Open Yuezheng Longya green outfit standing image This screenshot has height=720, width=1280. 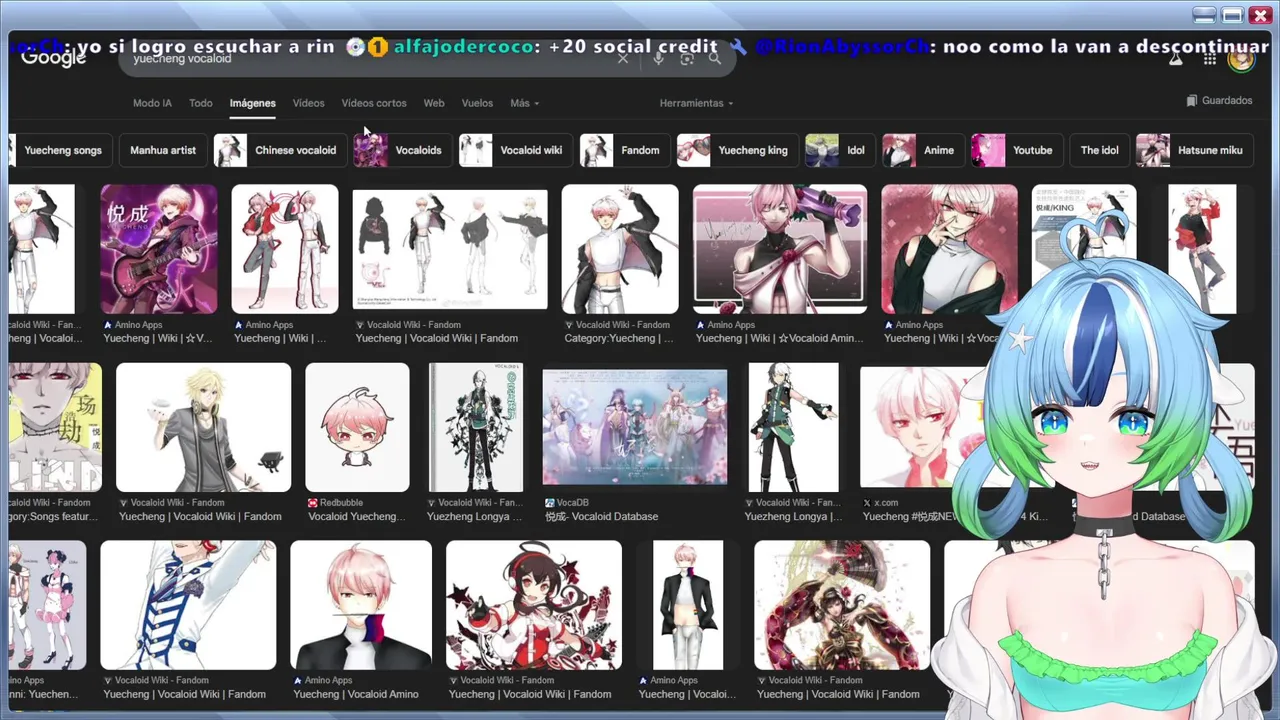coord(793,427)
